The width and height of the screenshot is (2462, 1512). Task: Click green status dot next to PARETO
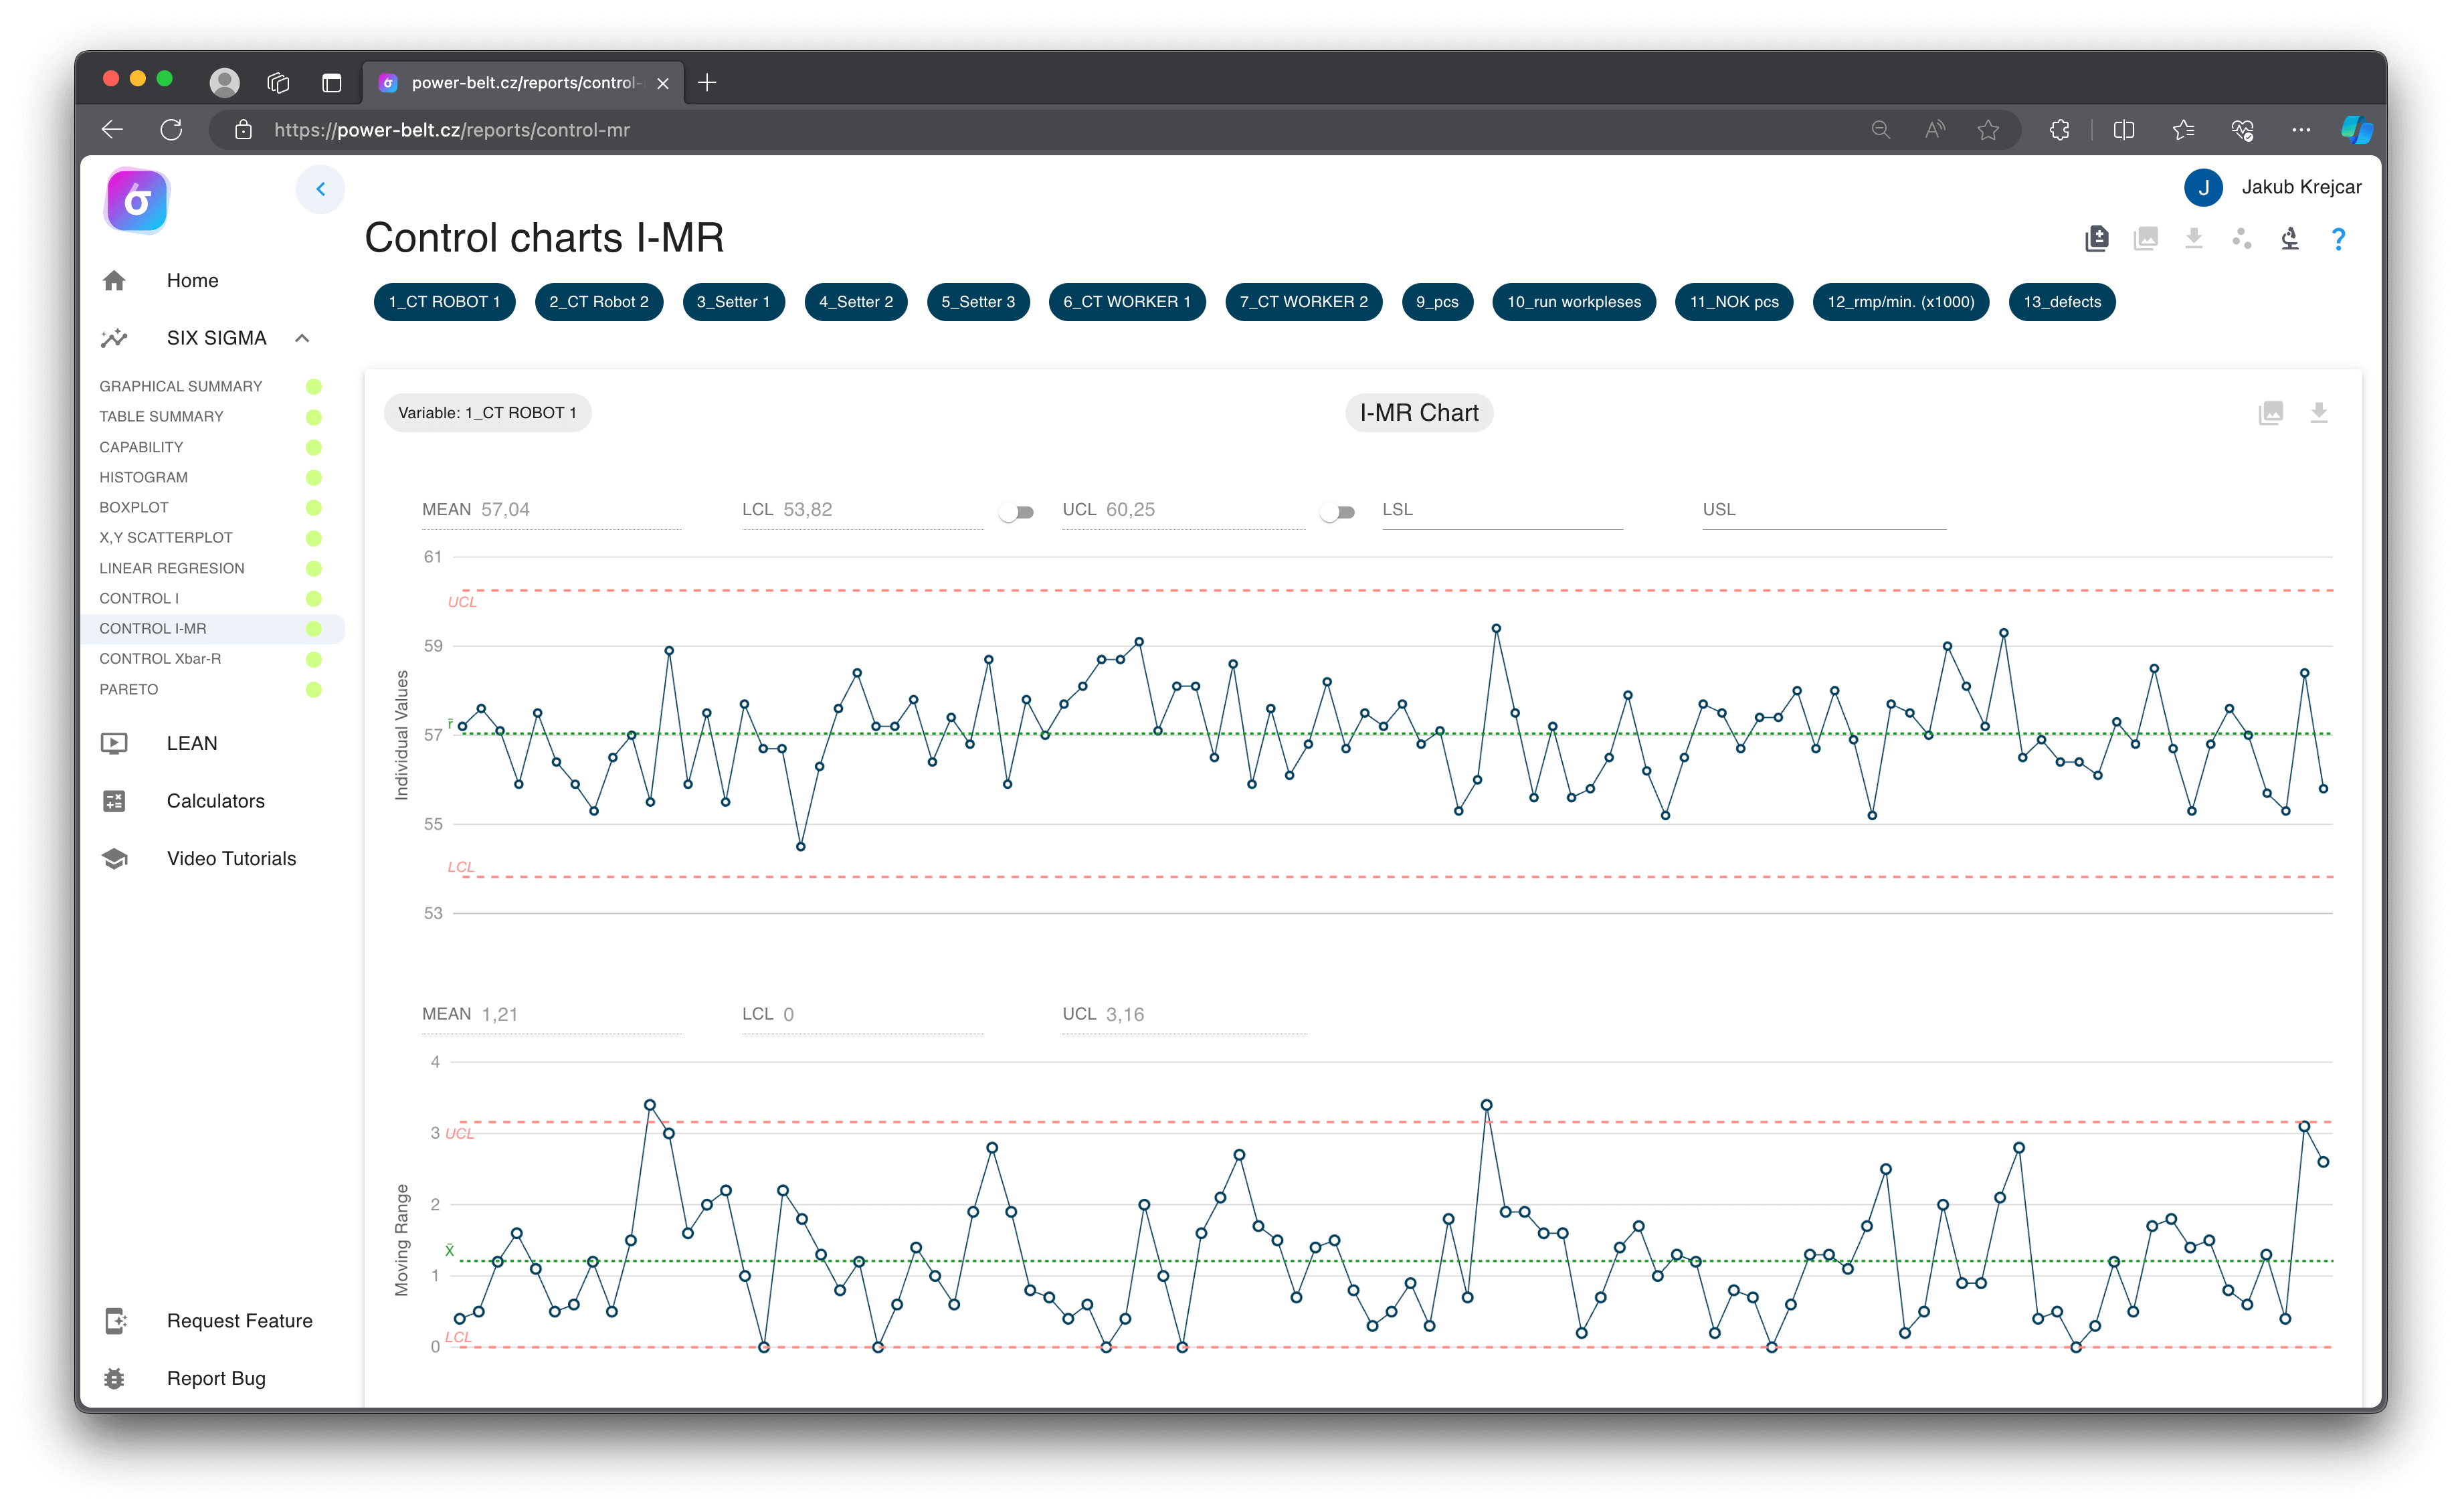click(x=313, y=689)
